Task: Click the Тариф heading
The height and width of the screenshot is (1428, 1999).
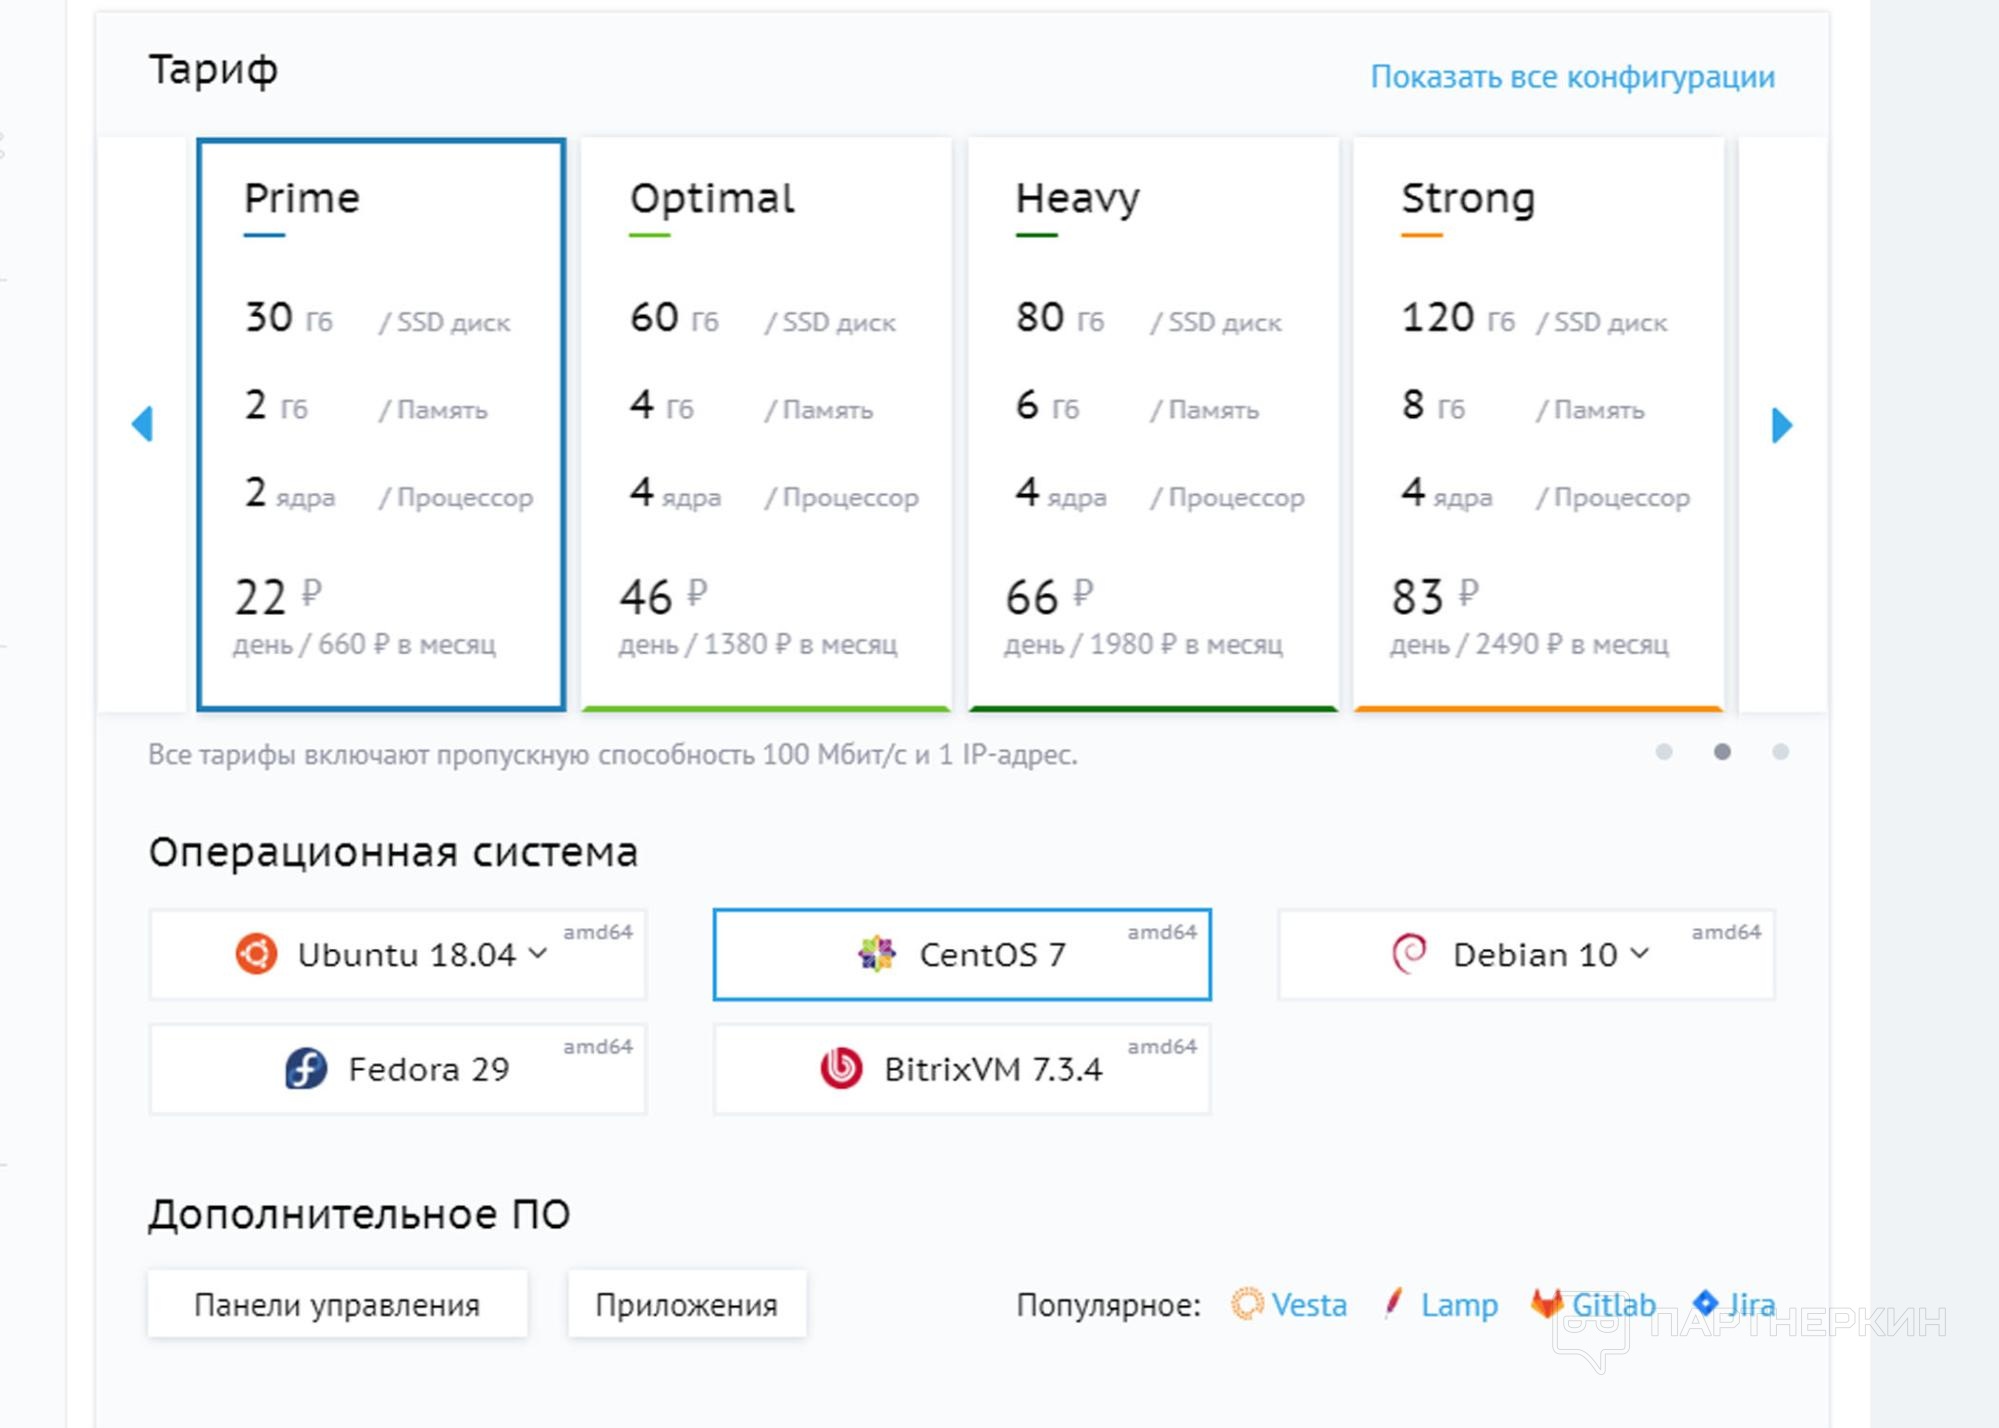Action: [x=213, y=70]
